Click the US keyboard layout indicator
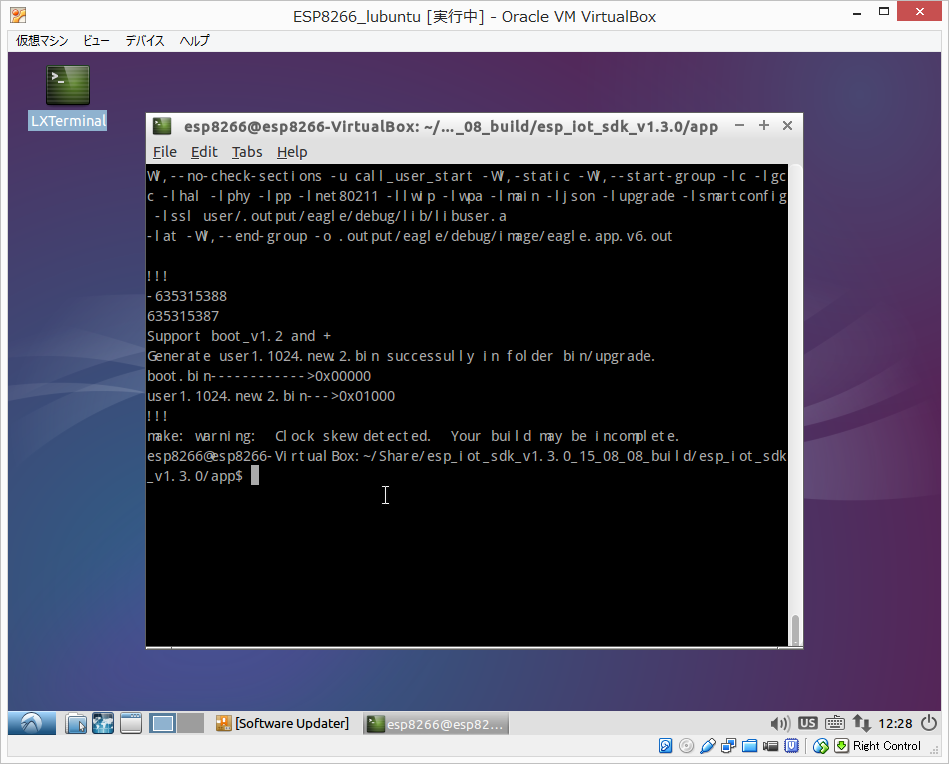 click(807, 723)
